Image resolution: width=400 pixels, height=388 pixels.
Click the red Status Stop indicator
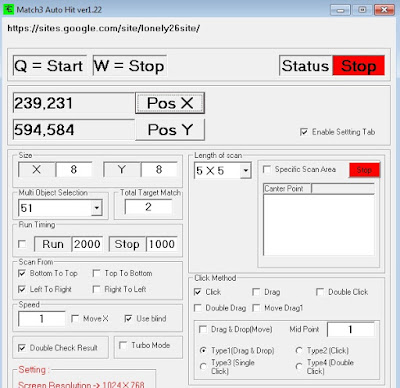[358, 66]
